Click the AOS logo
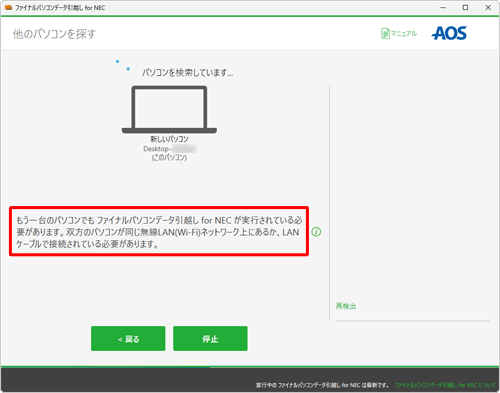This screenshot has width=500, height=393. click(449, 33)
